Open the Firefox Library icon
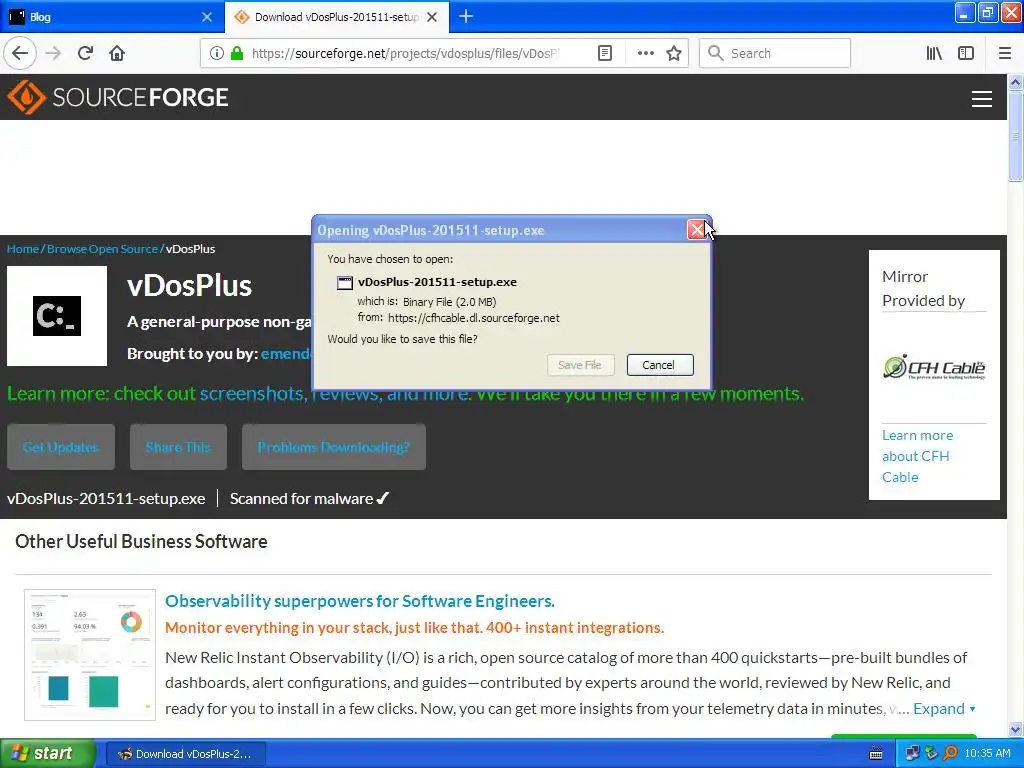This screenshot has width=1024, height=768. [x=934, y=53]
